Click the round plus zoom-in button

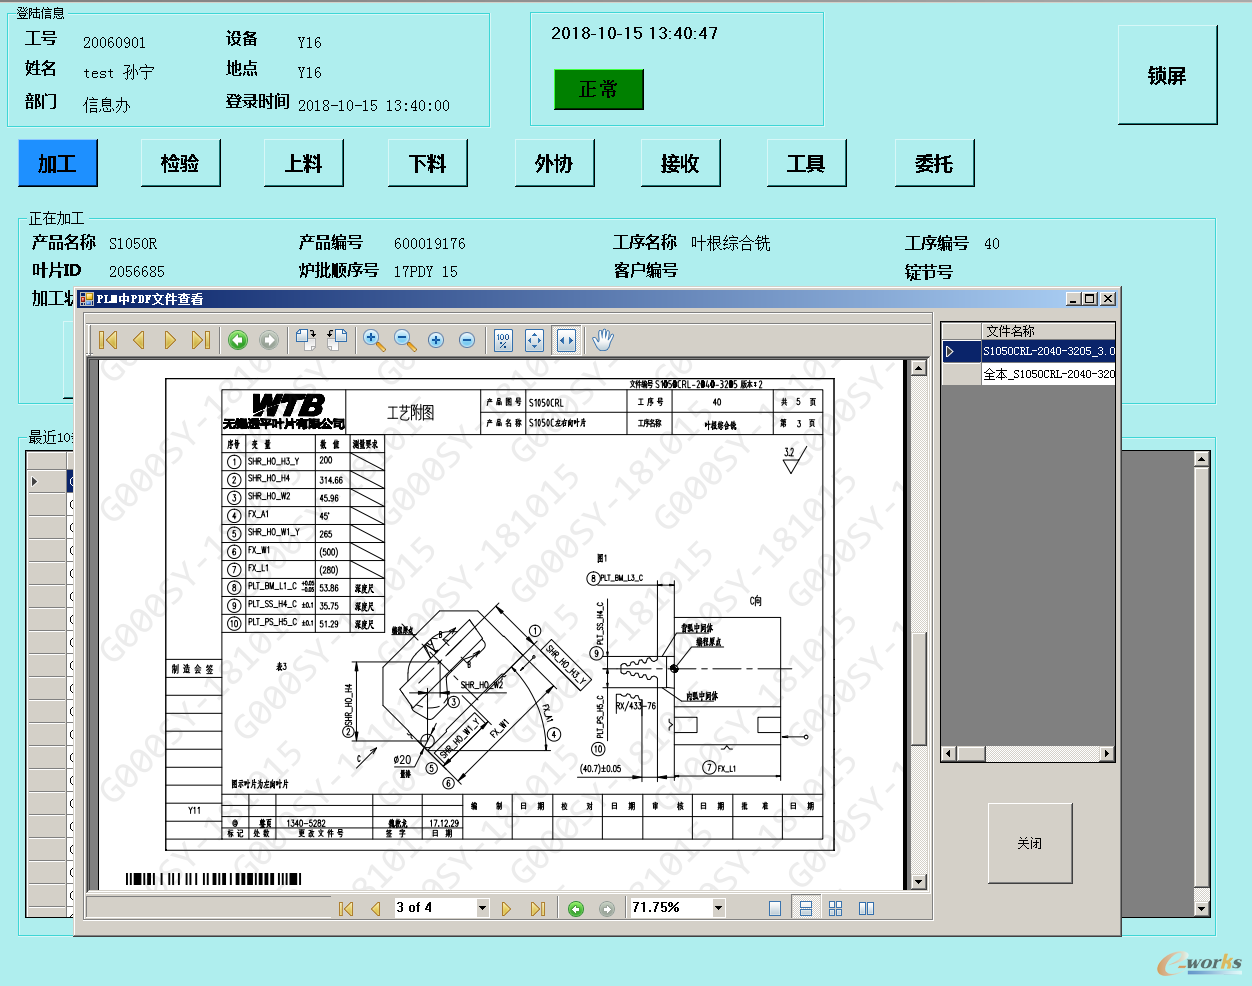[436, 340]
